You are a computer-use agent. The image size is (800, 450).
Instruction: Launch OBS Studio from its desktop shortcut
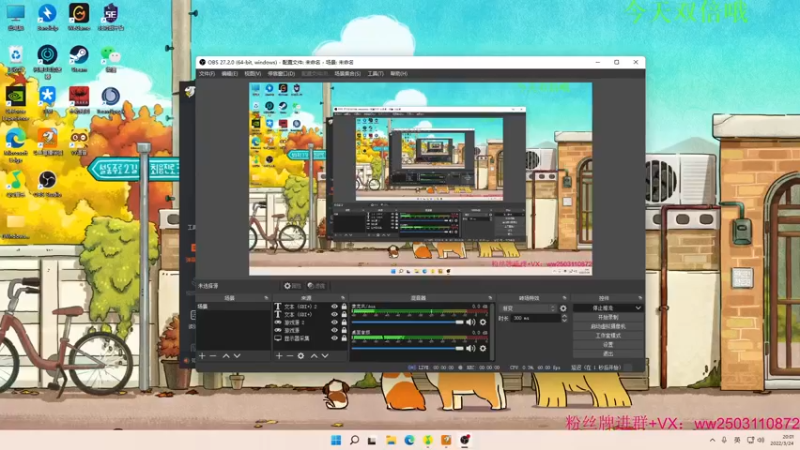[47, 185]
